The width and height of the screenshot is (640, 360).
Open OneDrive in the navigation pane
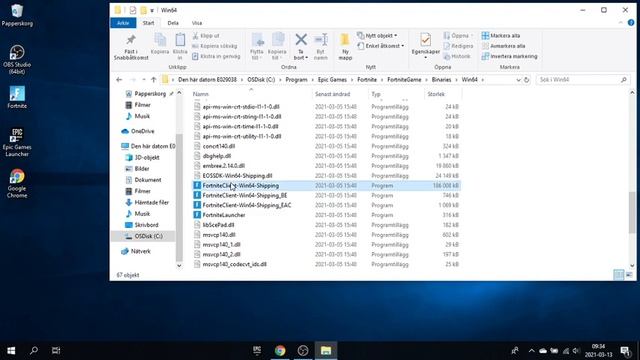142,131
